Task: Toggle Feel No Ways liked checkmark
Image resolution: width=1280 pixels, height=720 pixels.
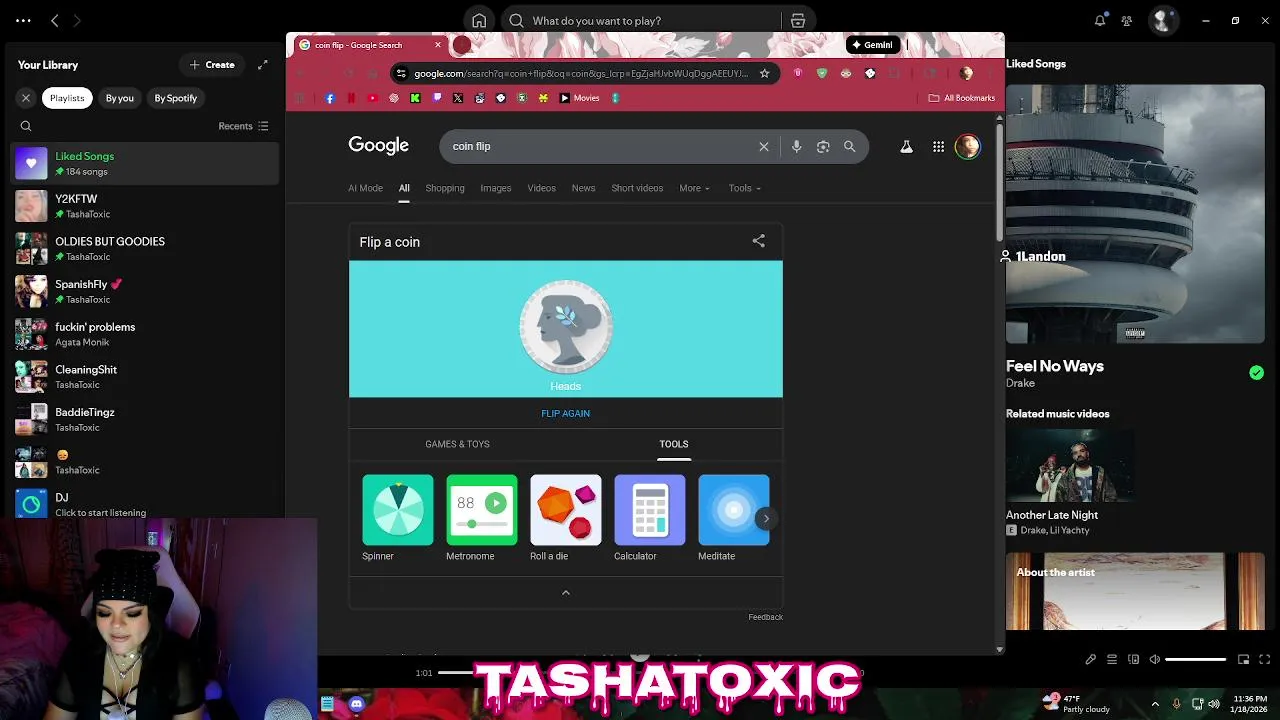Action: (1256, 373)
